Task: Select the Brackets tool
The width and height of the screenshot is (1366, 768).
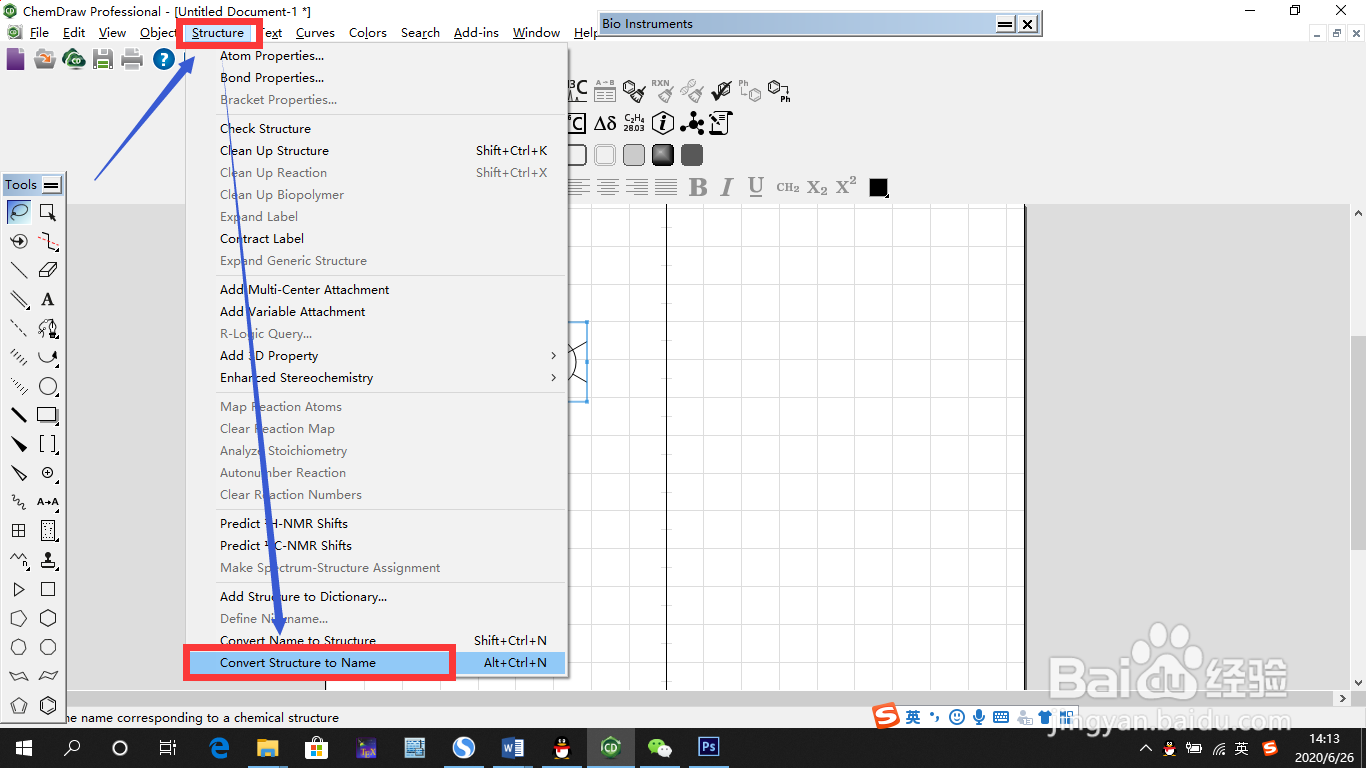Action: 47,444
